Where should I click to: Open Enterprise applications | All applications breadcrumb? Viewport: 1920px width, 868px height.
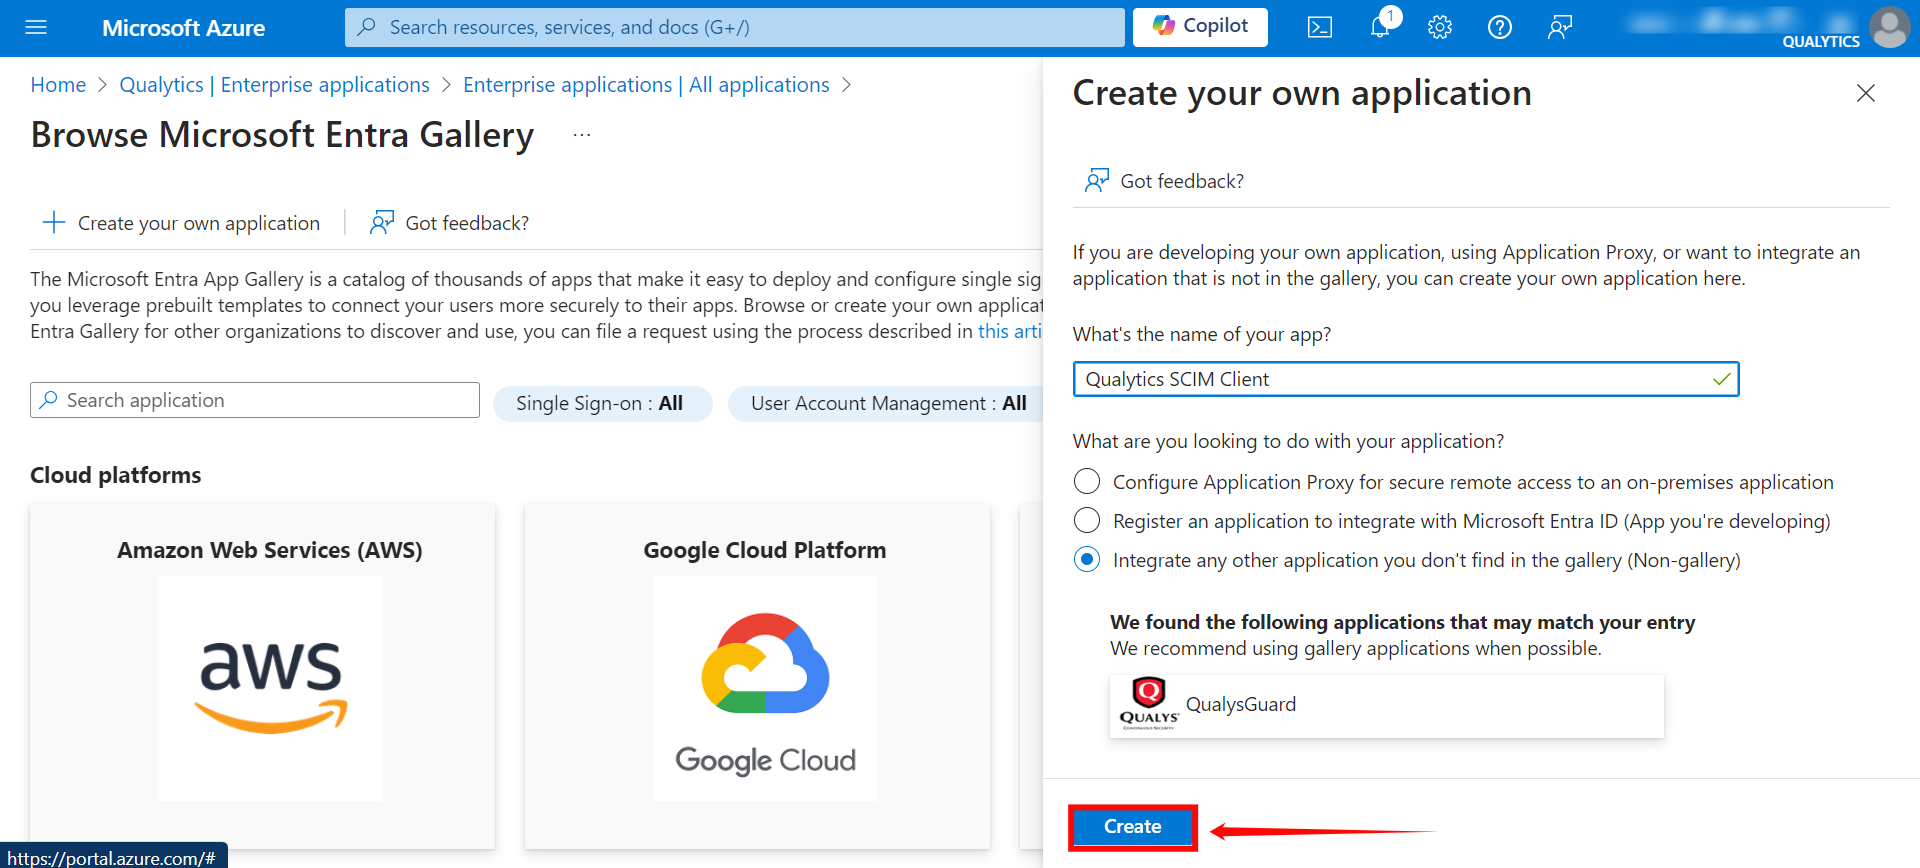coord(646,85)
